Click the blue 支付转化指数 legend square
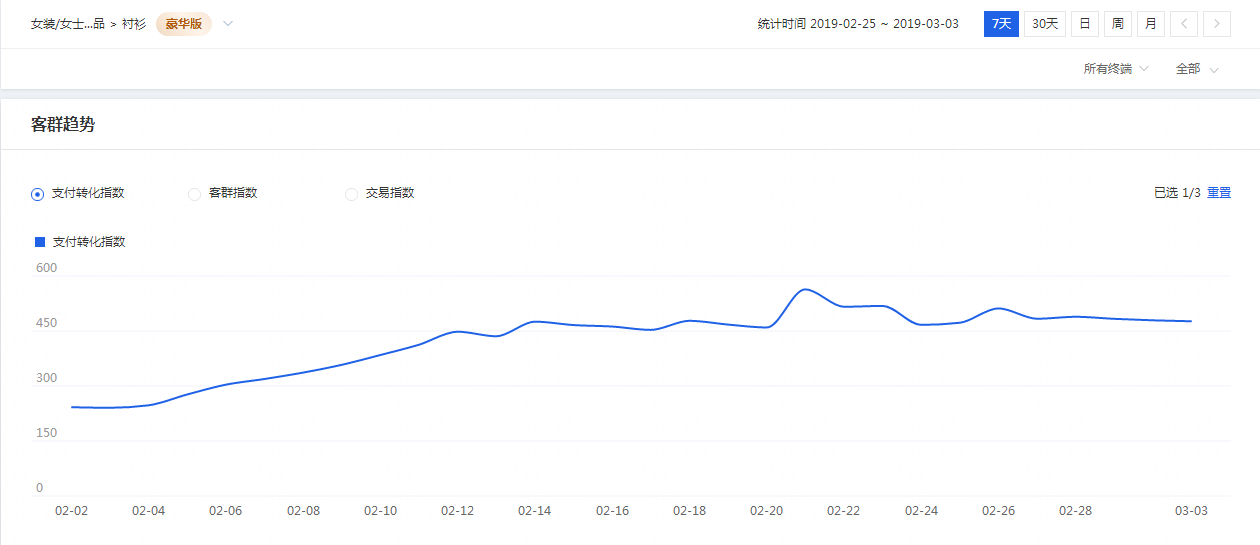The height and width of the screenshot is (545, 1260). tap(40, 242)
